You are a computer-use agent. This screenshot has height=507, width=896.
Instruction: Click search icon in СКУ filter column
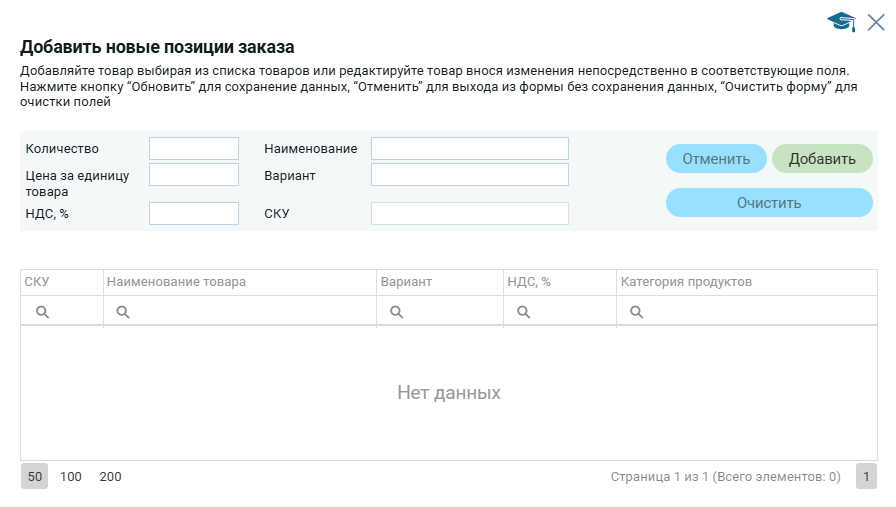pos(43,312)
